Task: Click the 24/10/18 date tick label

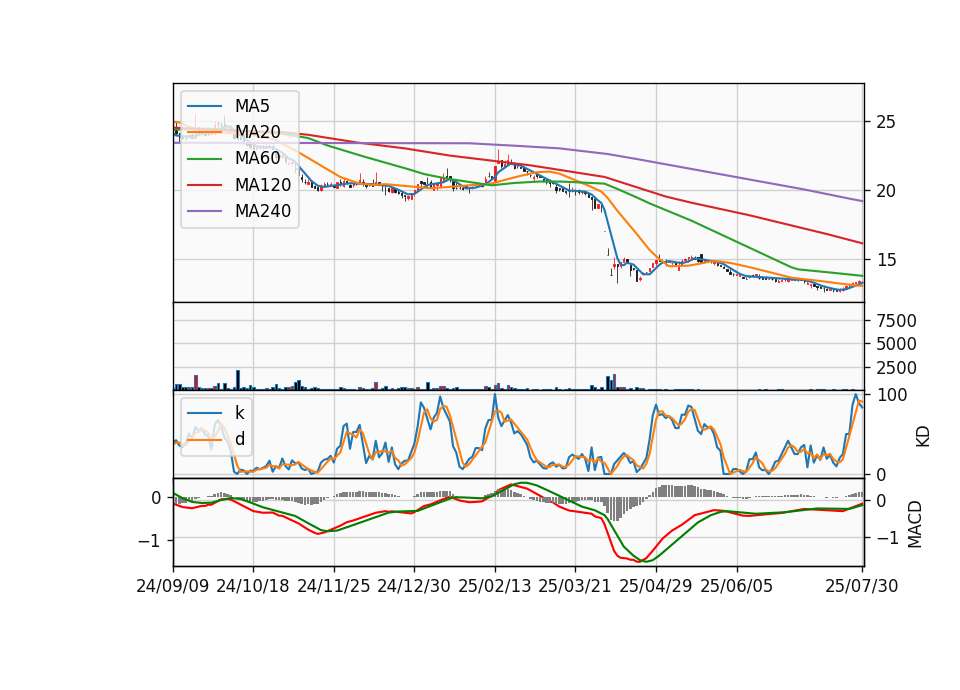Action: point(253,586)
